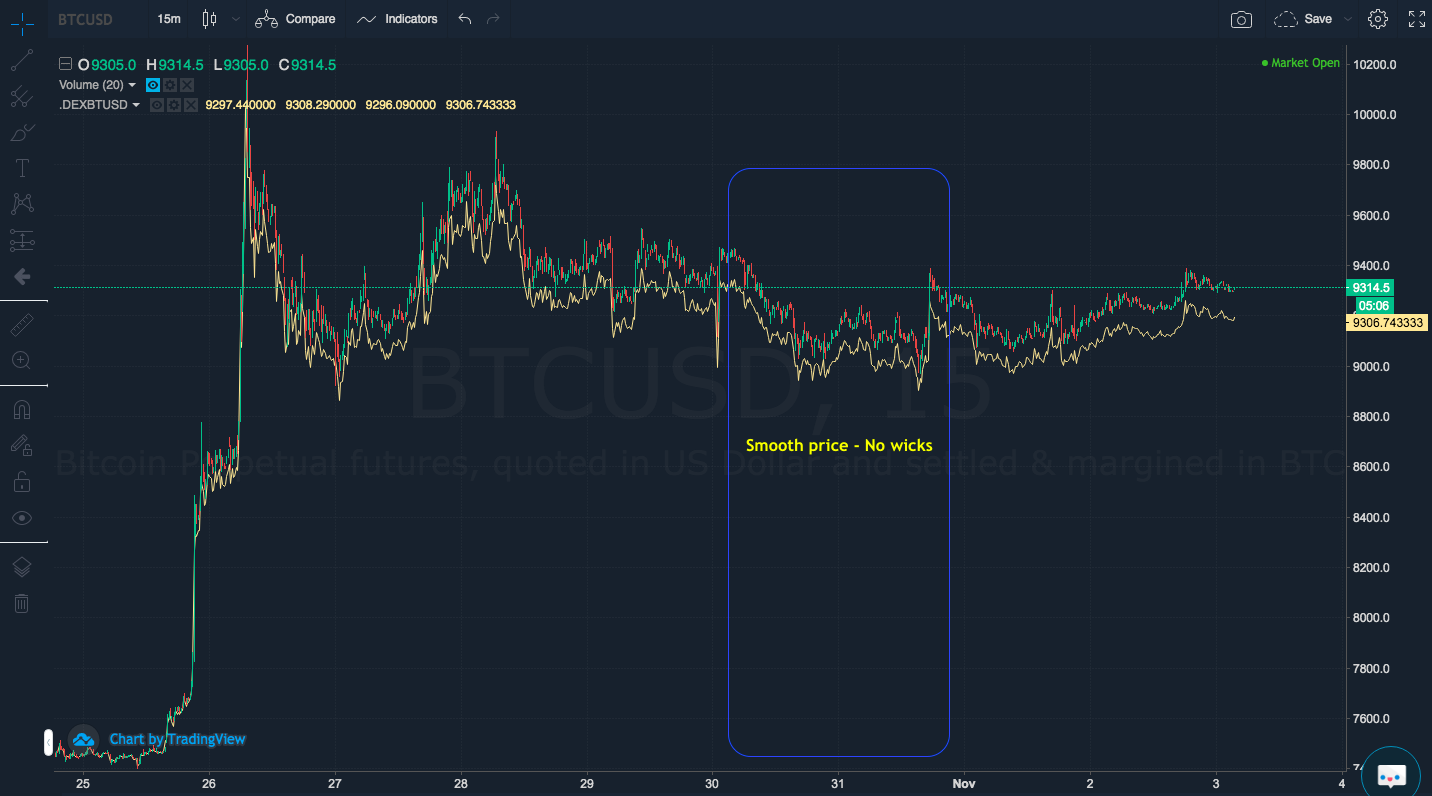Open chart settings gear in top bar

click(x=1378, y=19)
